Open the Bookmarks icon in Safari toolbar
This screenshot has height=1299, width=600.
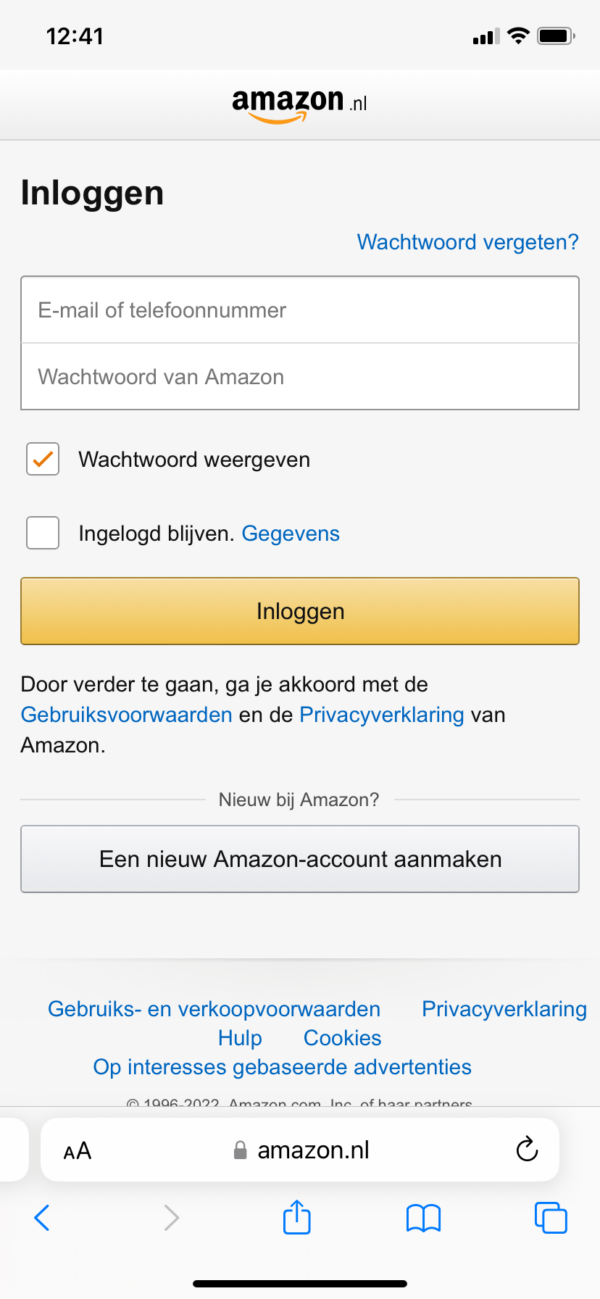tap(422, 1218)
